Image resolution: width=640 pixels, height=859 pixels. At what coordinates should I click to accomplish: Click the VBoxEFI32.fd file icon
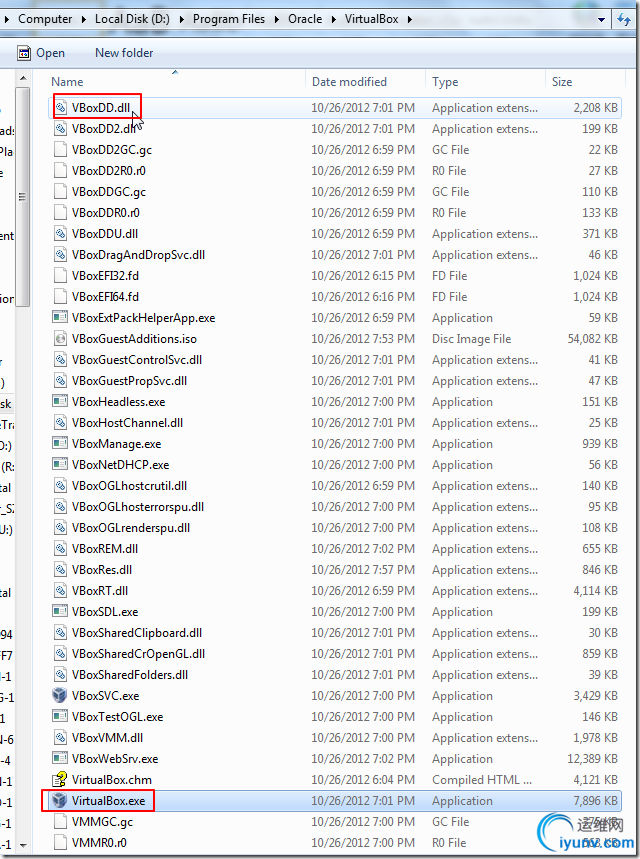coord(60,276)
